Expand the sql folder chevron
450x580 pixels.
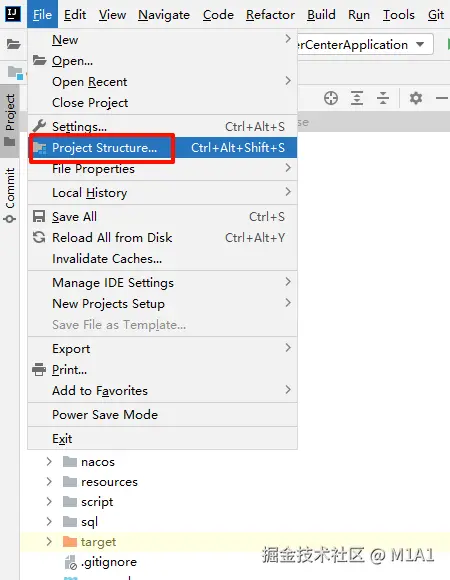[x=49, y=522]
